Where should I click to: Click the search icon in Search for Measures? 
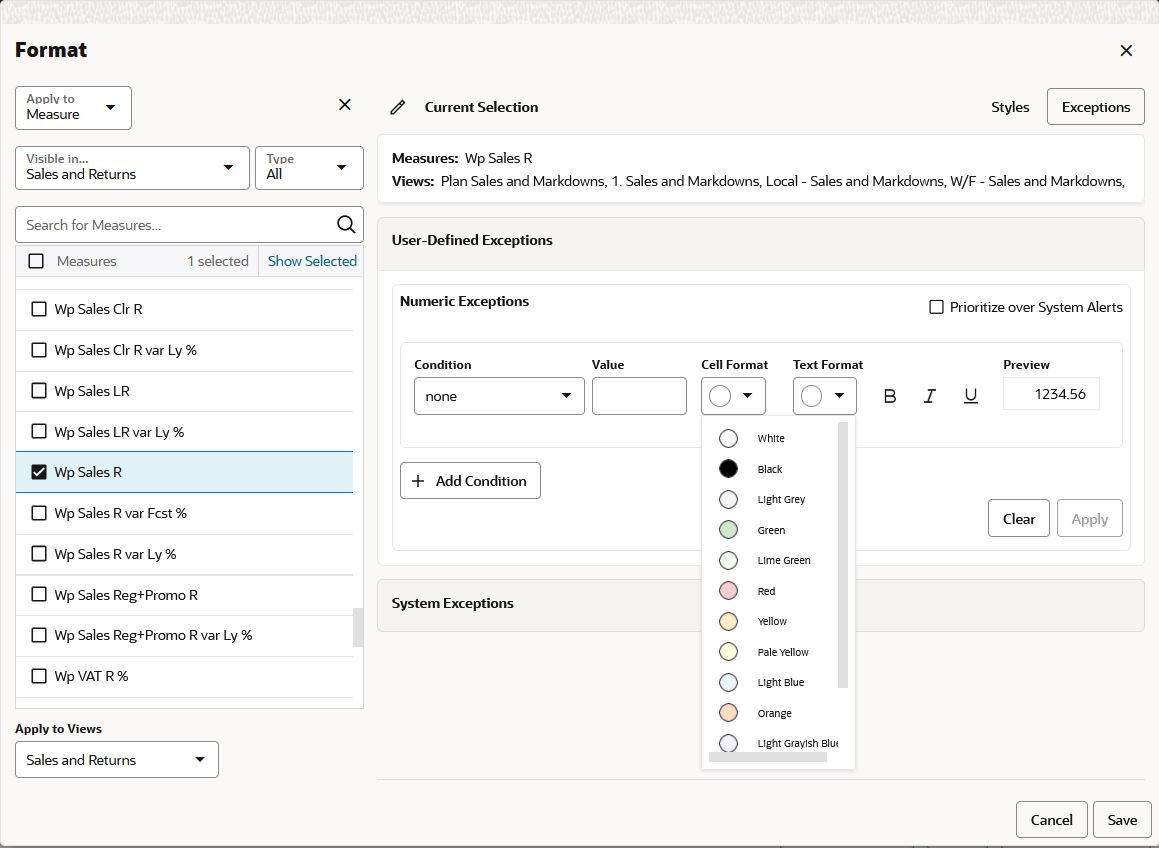coord(345,224)
